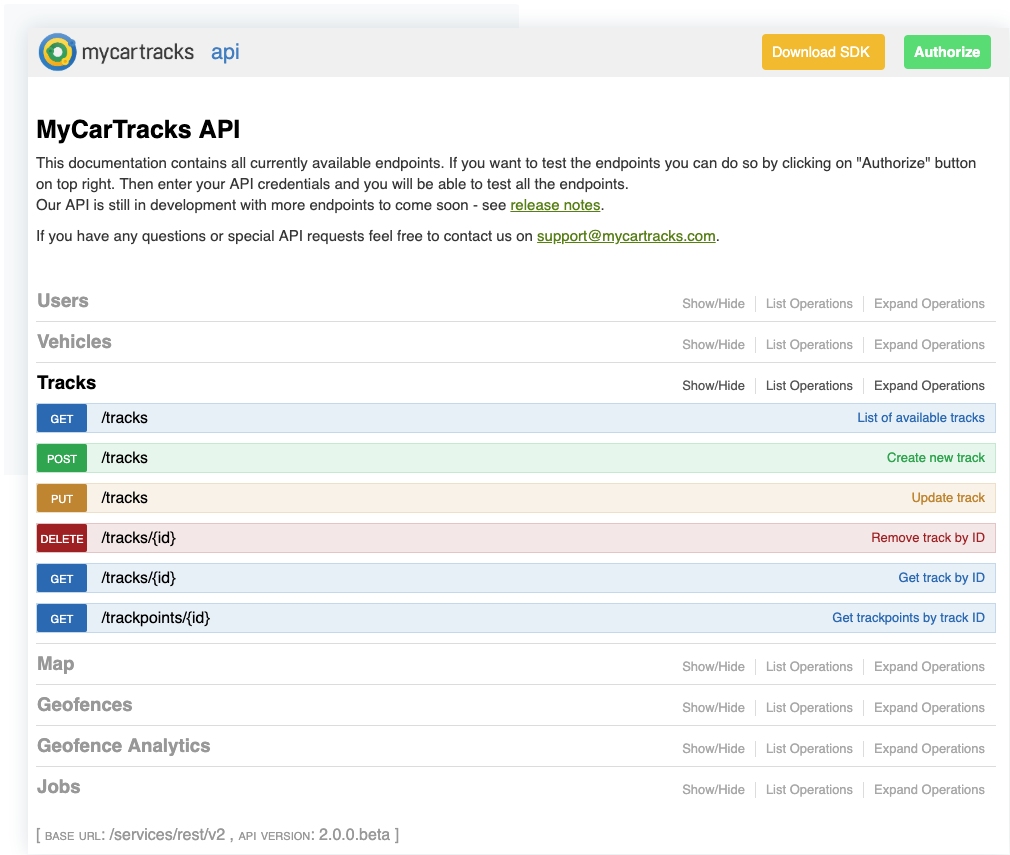Click the GET badge for /trackpoints/{id}
The height and width of the screenshot is (855, 1010).
pos(62,618)
